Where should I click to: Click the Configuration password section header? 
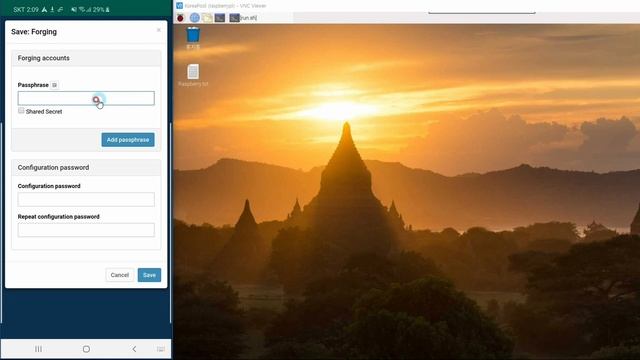pos(86,168)
